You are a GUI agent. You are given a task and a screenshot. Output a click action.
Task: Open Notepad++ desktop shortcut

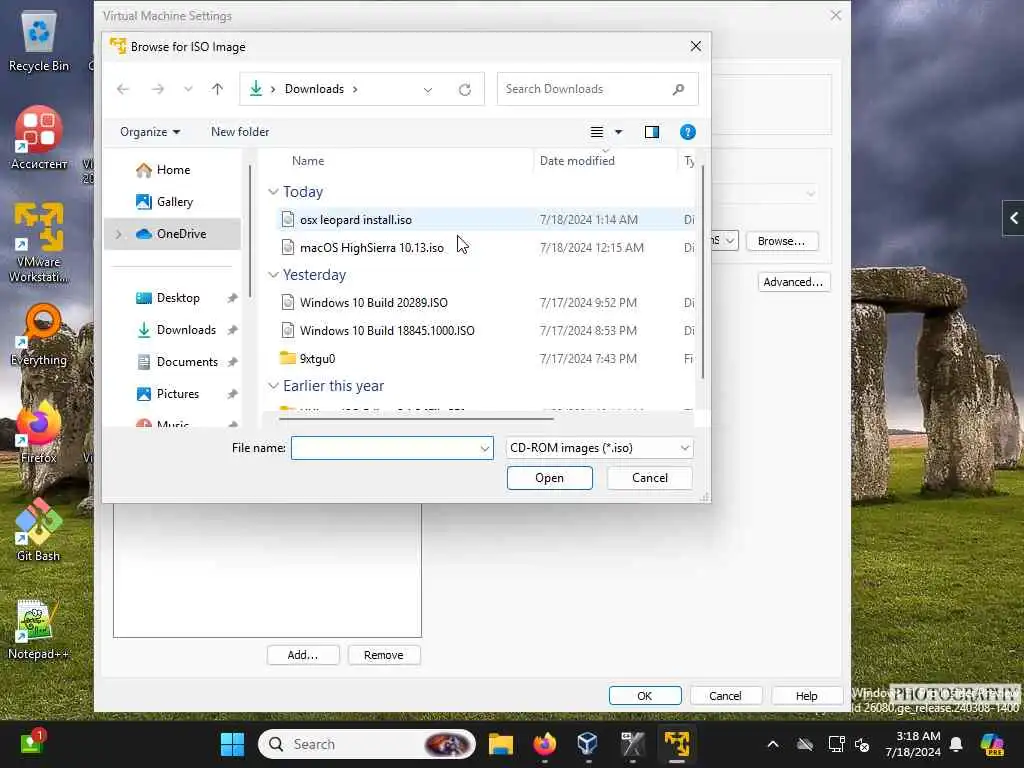click(39, 630)
